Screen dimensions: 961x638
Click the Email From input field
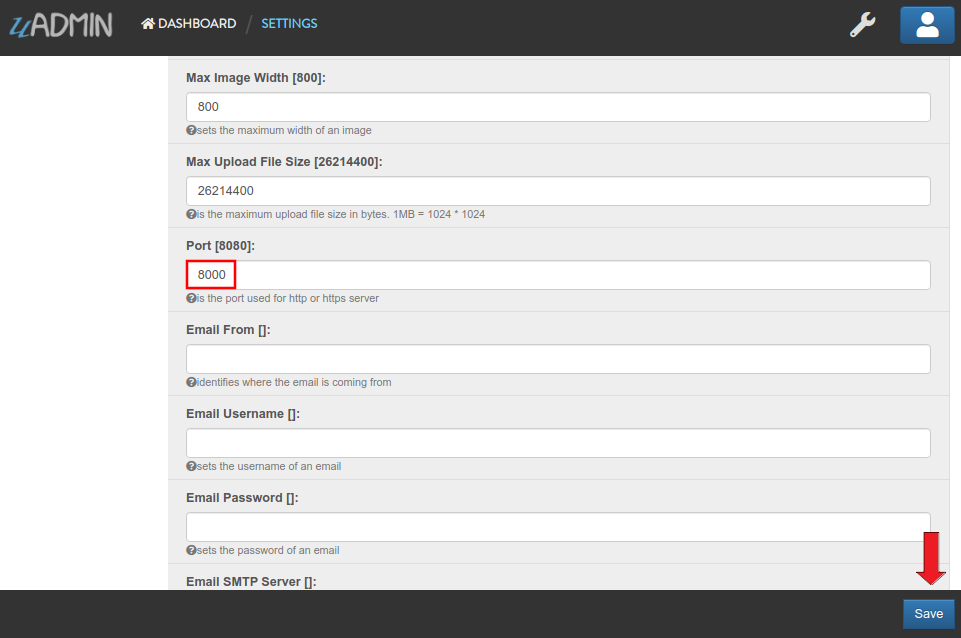558,359
